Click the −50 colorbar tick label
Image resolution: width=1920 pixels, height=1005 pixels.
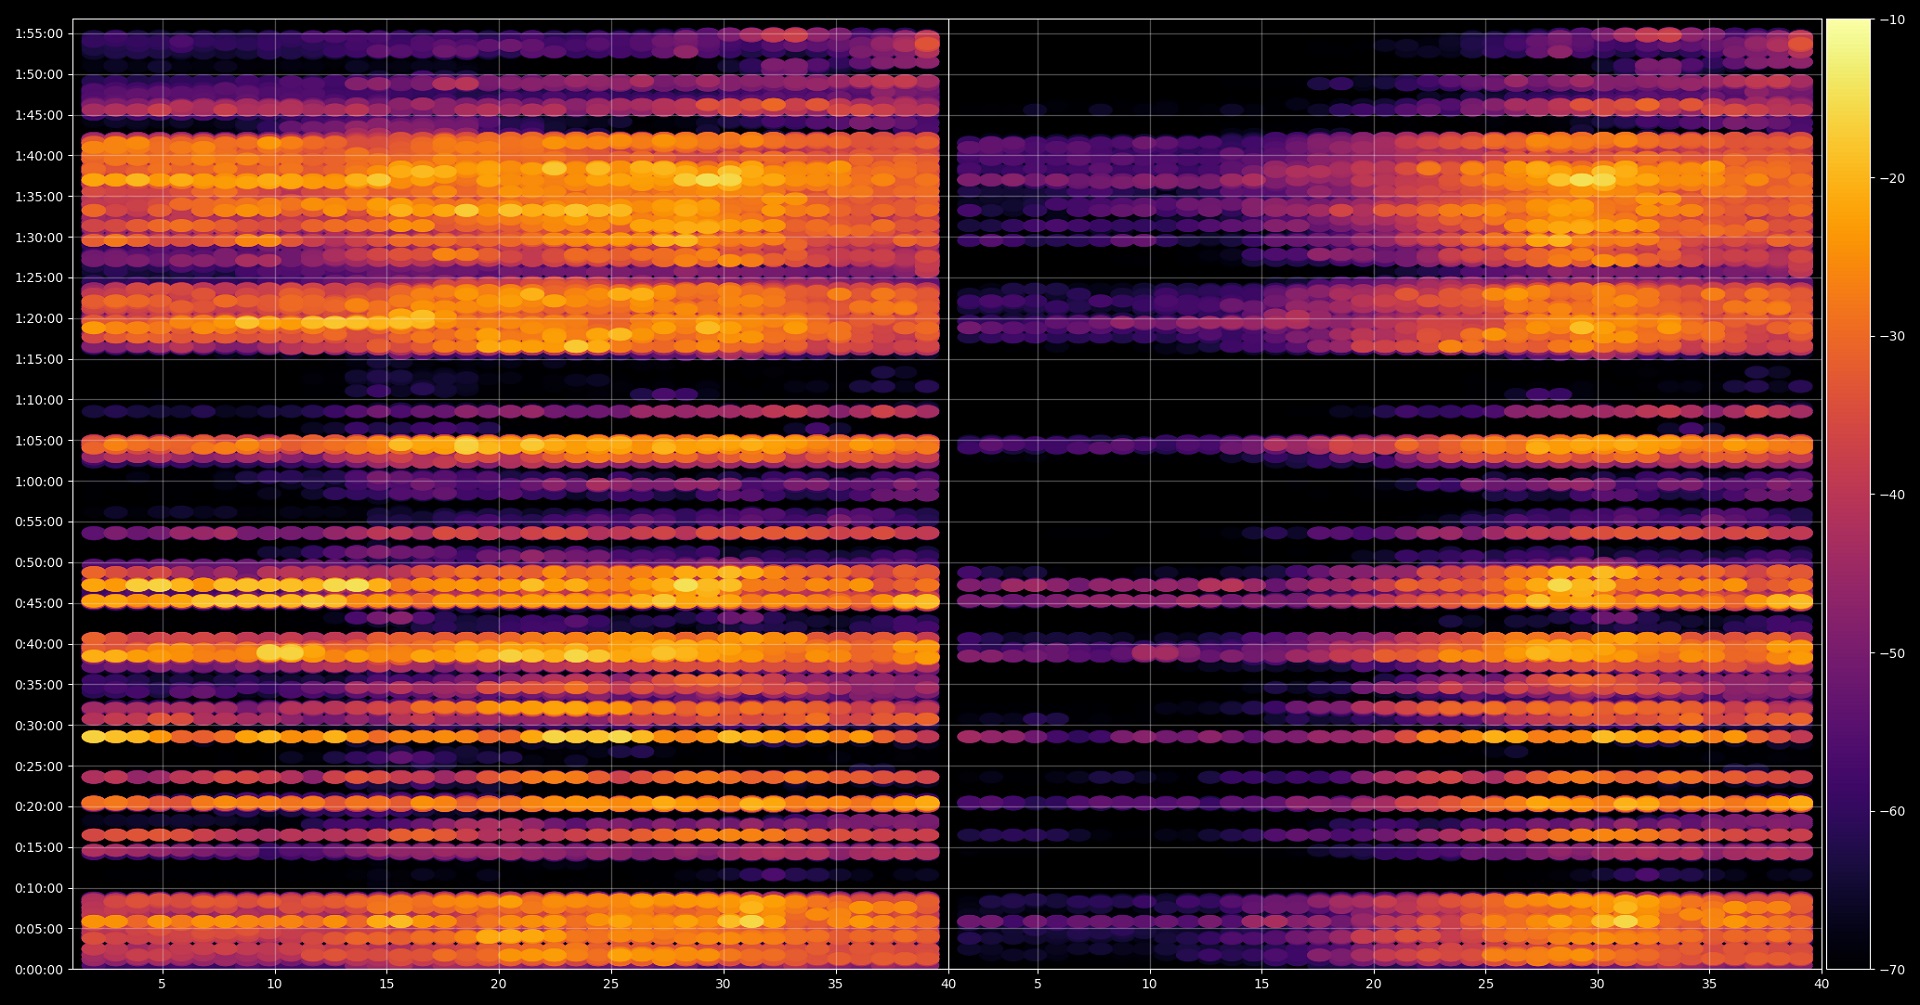pyautogui.click(x=1893, y=654)
